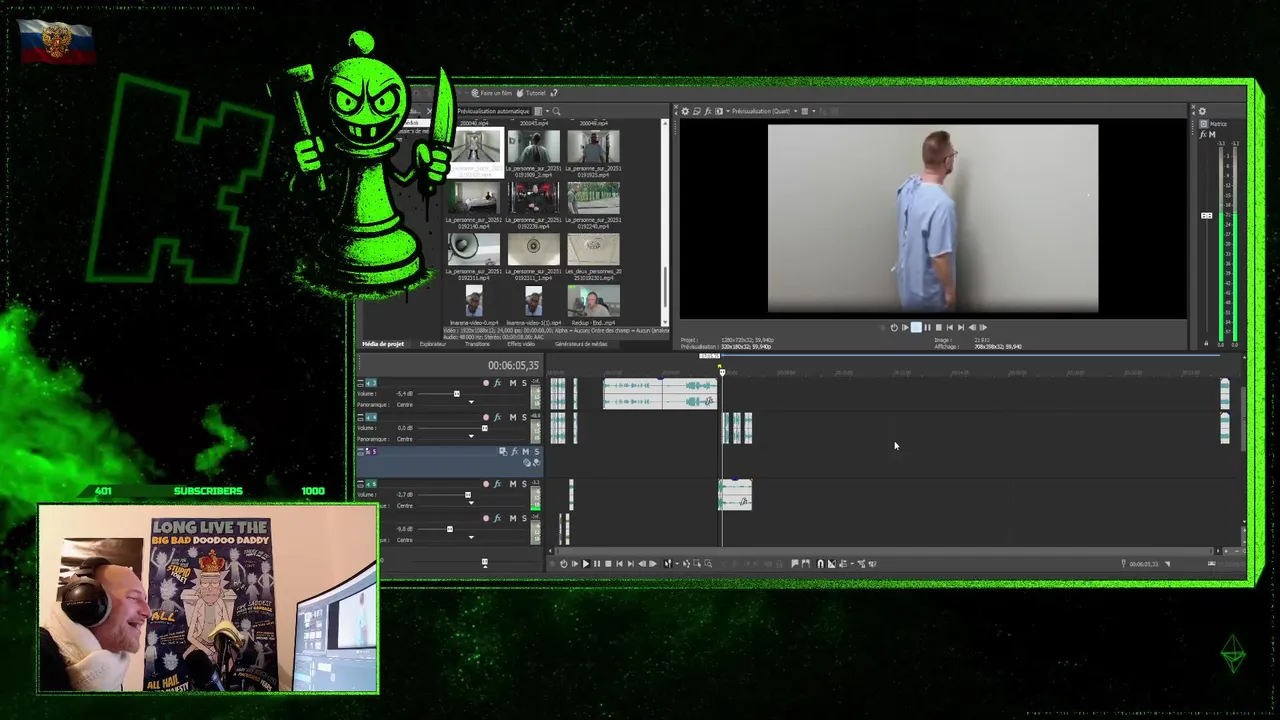Image resolution: width=1280 pixels, height=720 pixels.
Task: Select the zoom tool in timeline toolbar
Action: coord(708,564)
